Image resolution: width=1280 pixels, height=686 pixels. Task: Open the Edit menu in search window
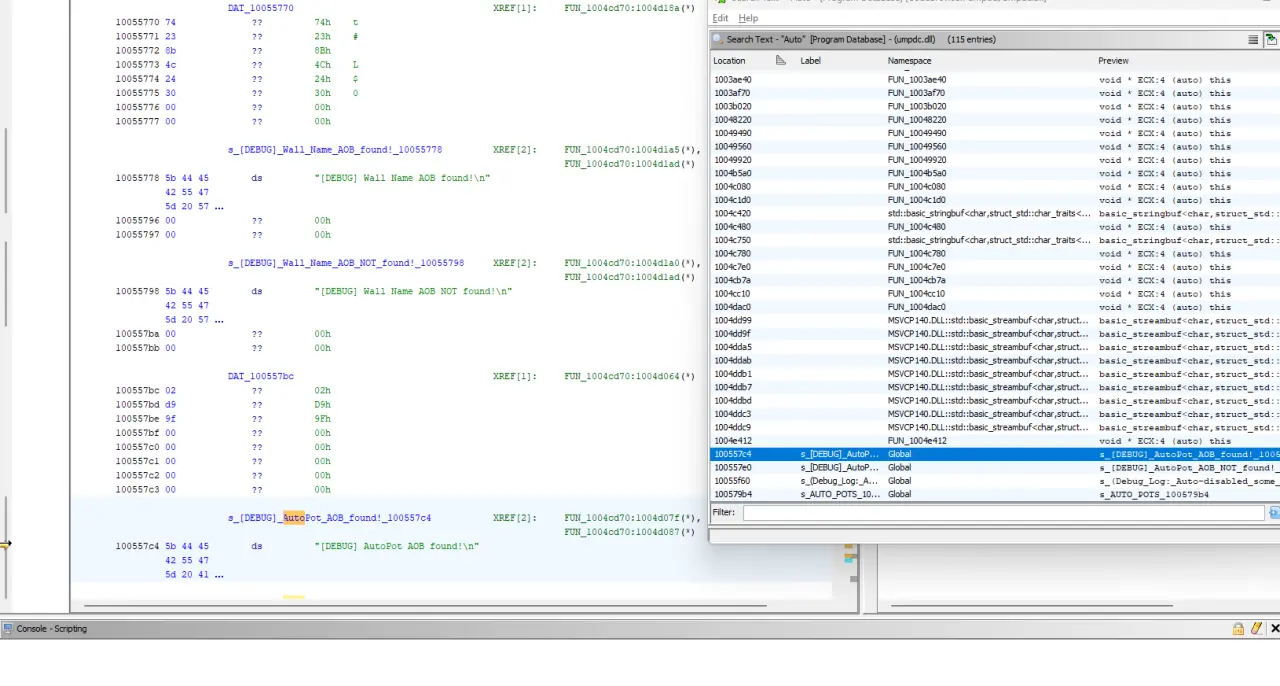click(720, 18)
